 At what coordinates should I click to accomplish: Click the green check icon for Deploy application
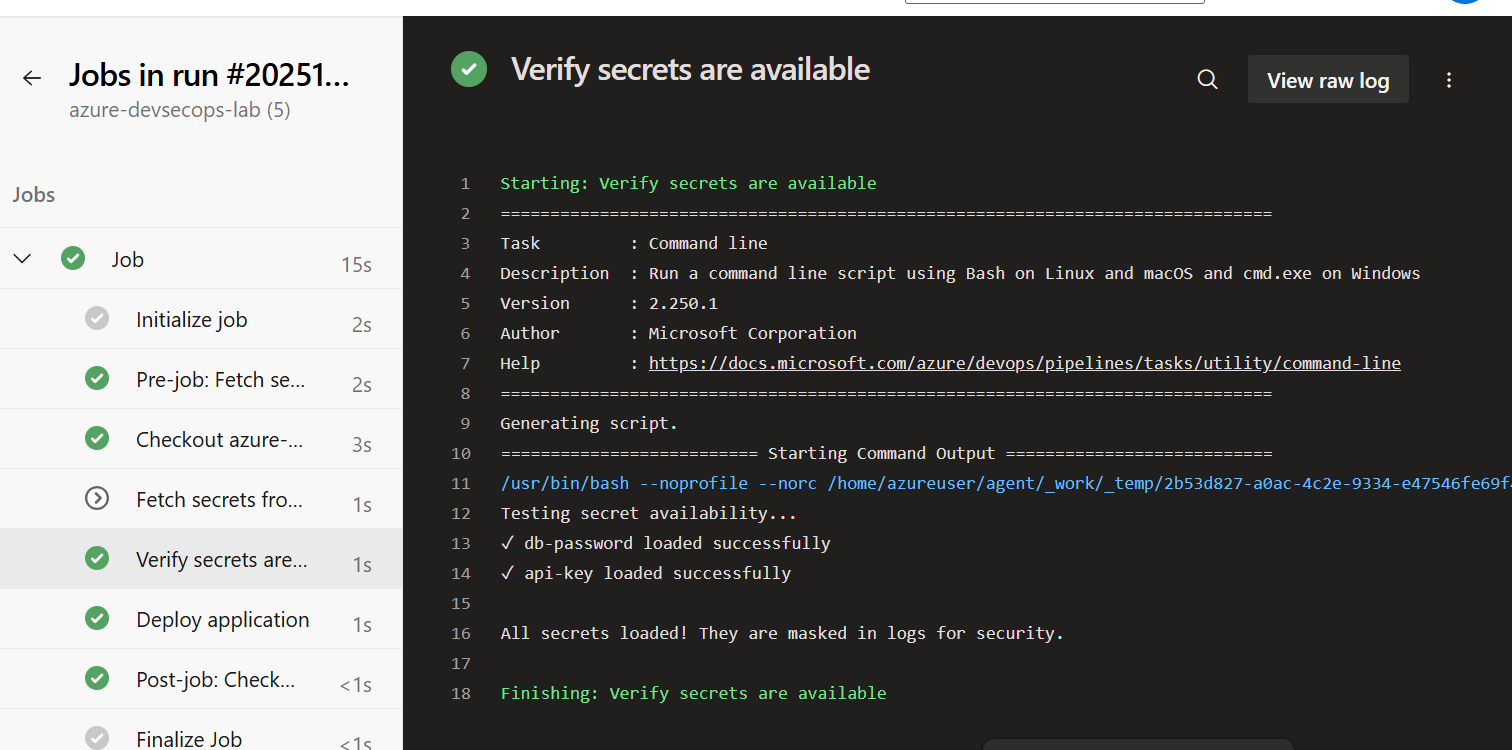coord(97,619)
